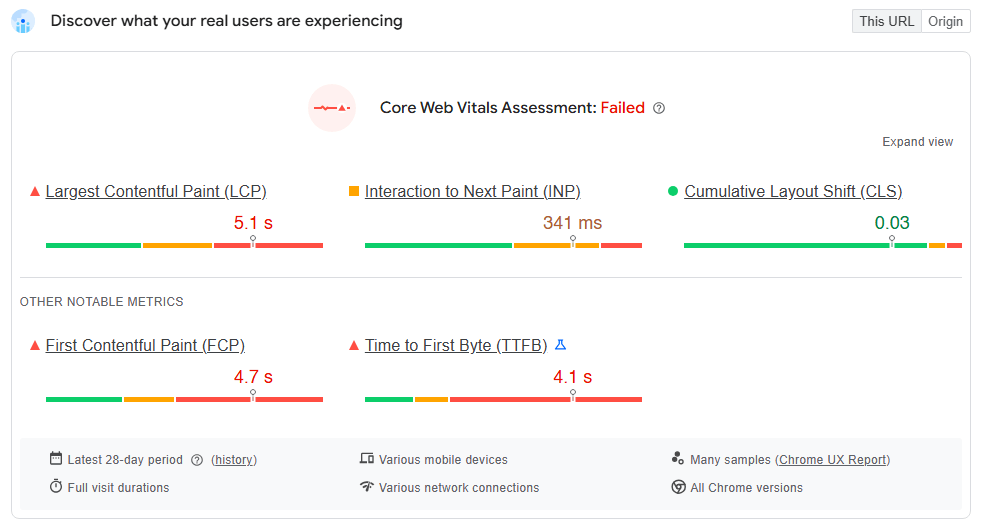Click the Chrome versions icon
The height and width of the screenshot is (529, 982).
click(x=678, y=487)
